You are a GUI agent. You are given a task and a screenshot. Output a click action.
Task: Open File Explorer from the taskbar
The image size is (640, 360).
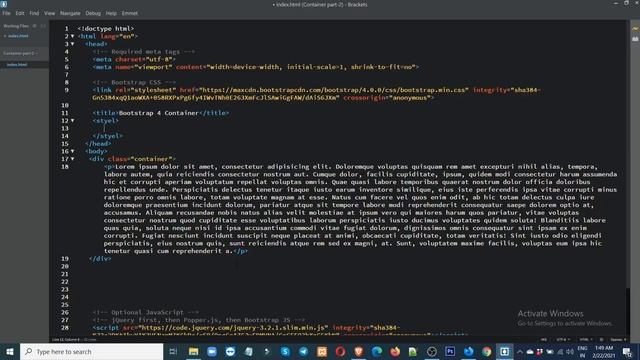tap(193, 351)
